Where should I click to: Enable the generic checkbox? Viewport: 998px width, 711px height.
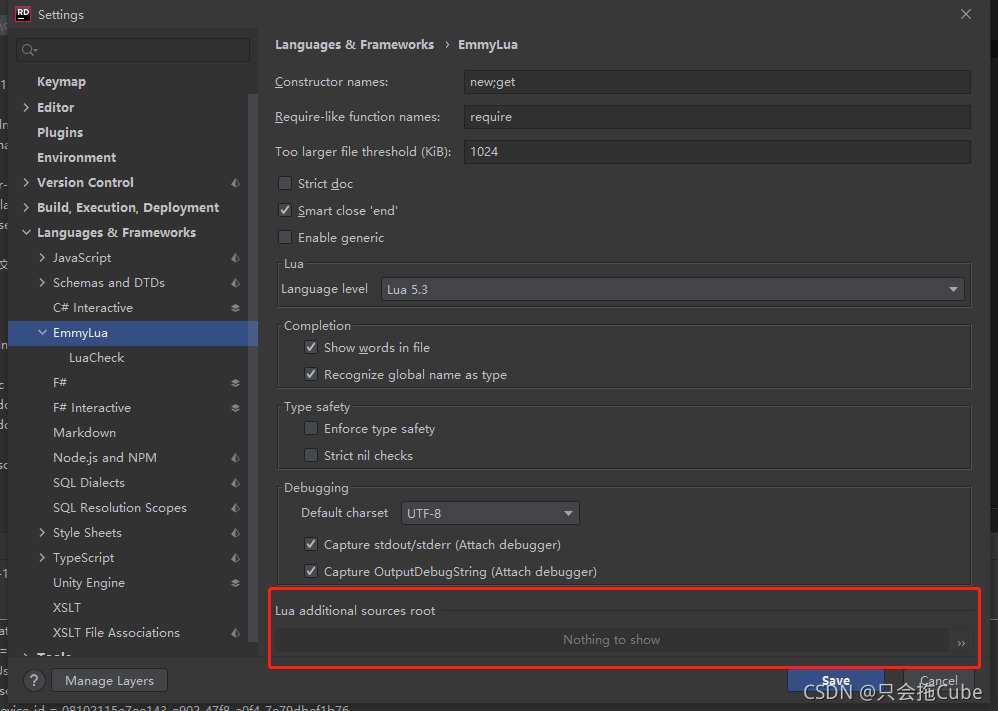coord(285,237)
